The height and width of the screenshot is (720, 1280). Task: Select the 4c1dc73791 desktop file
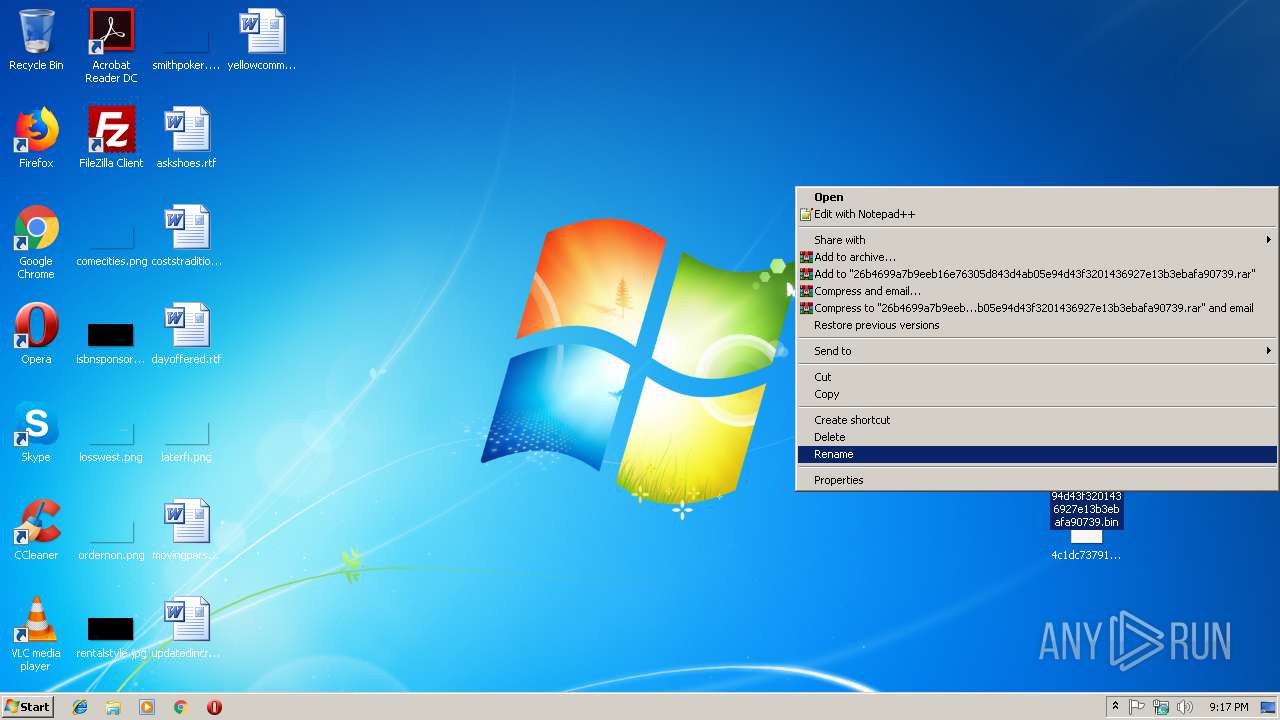pyautogui.click(x=1086, y=545)
